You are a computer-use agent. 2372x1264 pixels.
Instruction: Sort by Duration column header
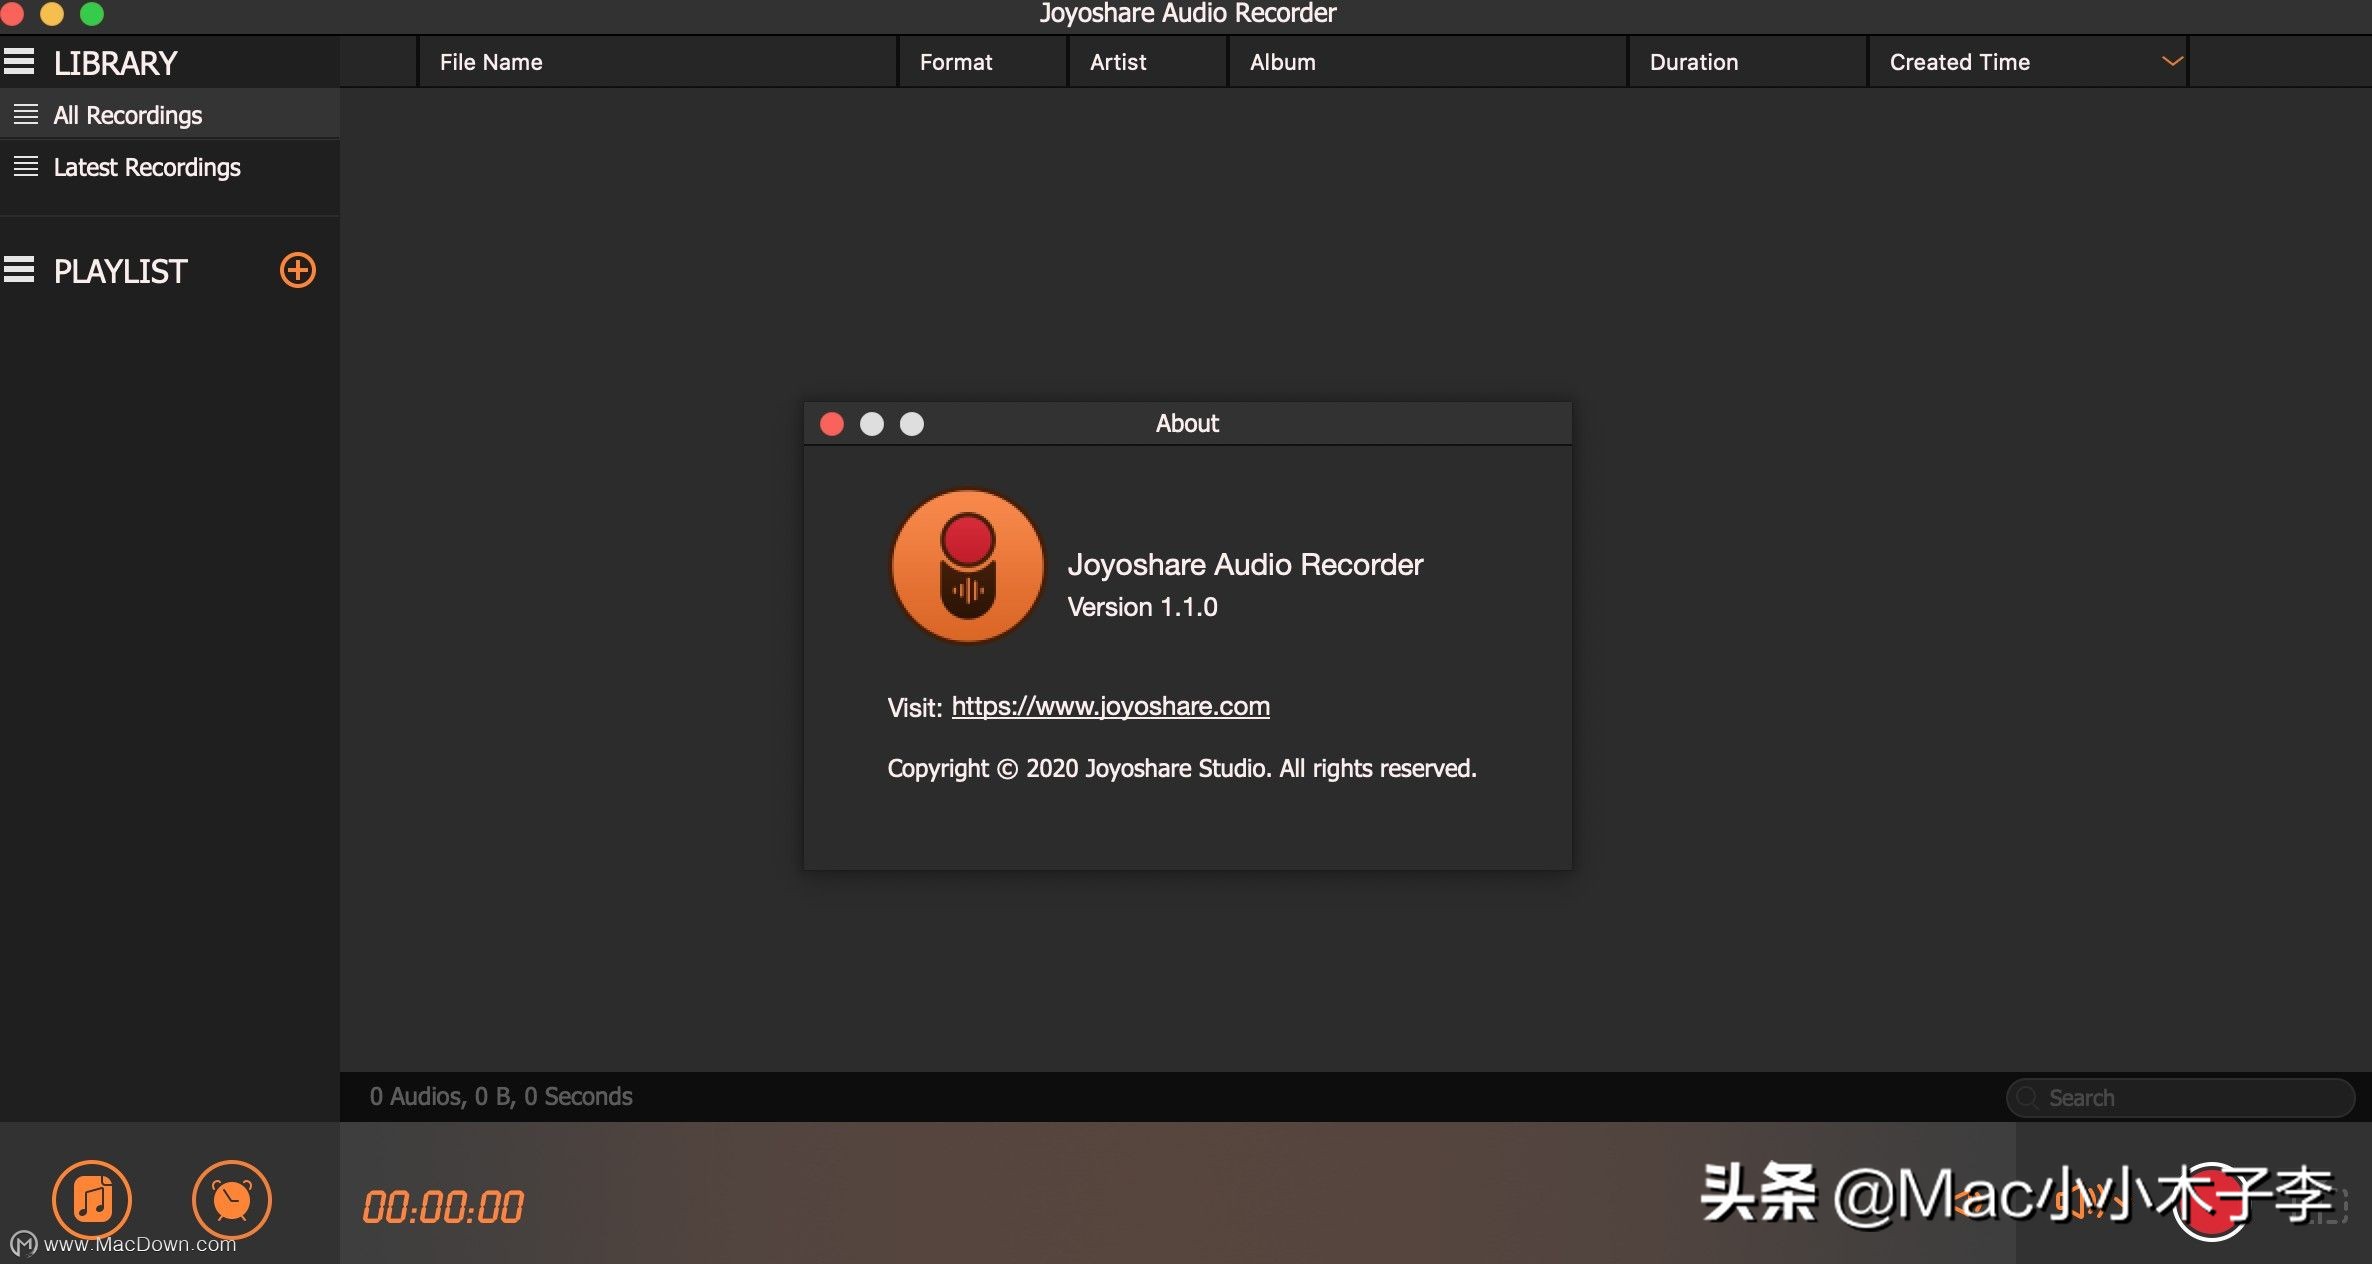[x=1693, y=62]
